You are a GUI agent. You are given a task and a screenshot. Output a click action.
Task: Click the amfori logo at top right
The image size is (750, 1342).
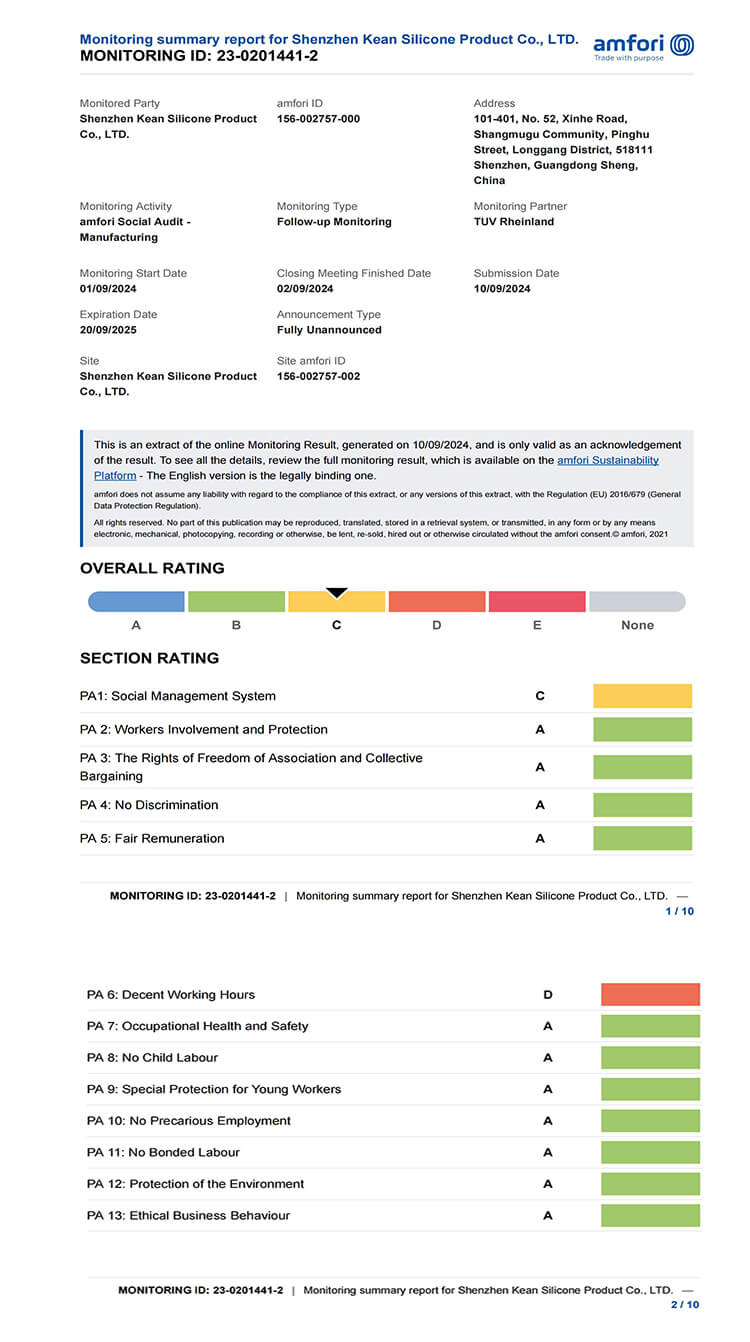tap(643, 46)
